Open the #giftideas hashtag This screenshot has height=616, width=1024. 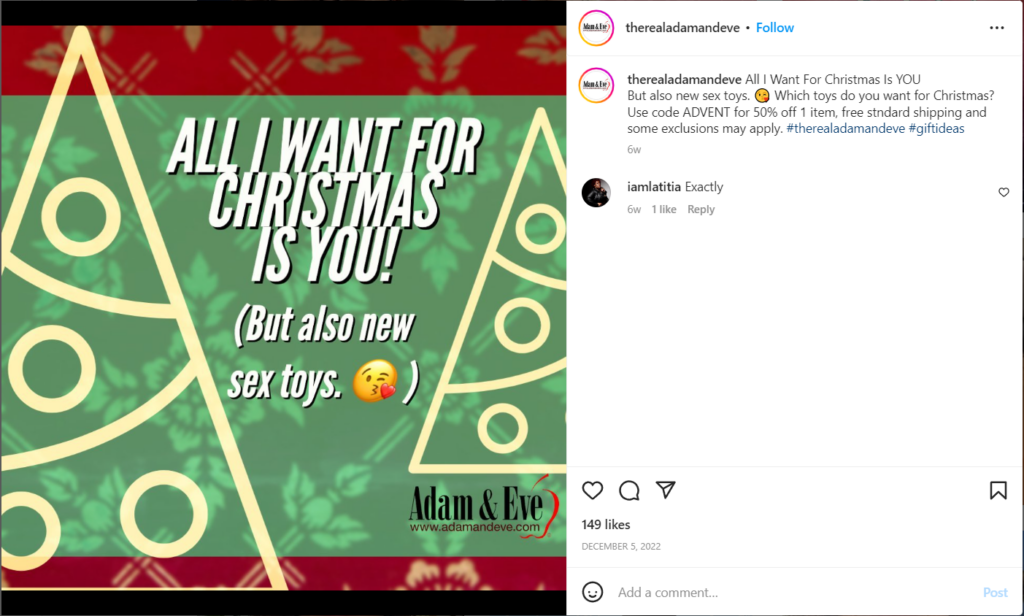(x=936, y=128)
